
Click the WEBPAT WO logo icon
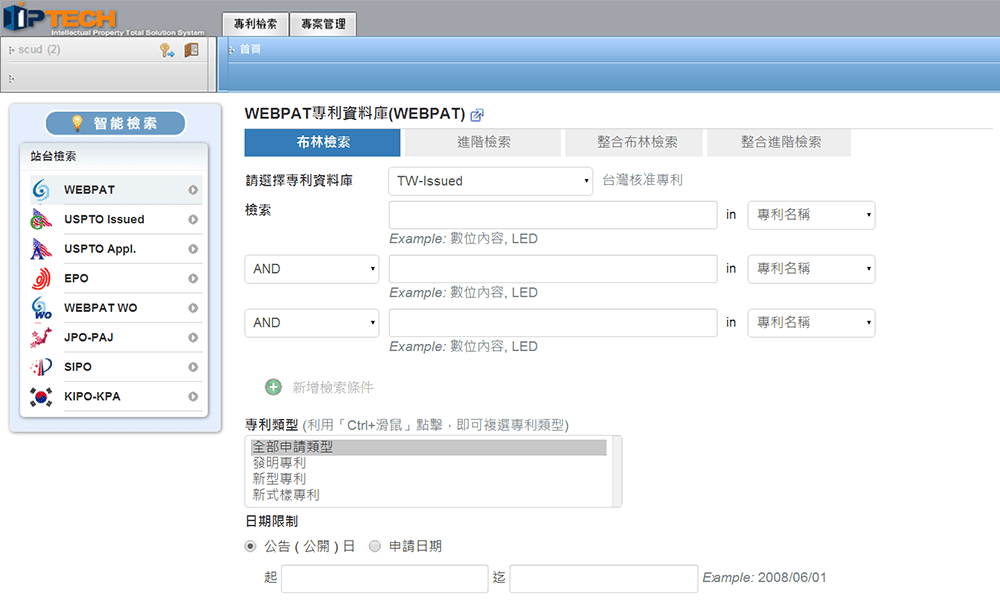[x=41, y=308]
